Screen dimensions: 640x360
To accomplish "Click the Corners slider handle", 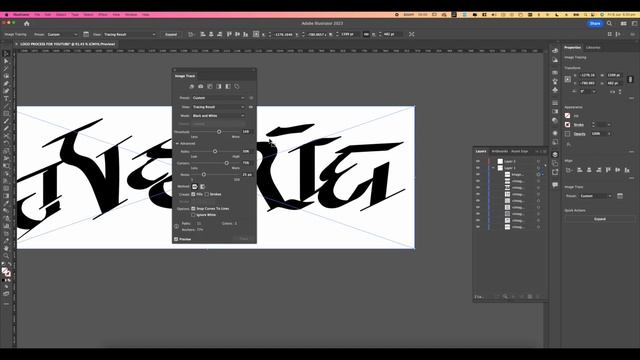I will 227,163.
